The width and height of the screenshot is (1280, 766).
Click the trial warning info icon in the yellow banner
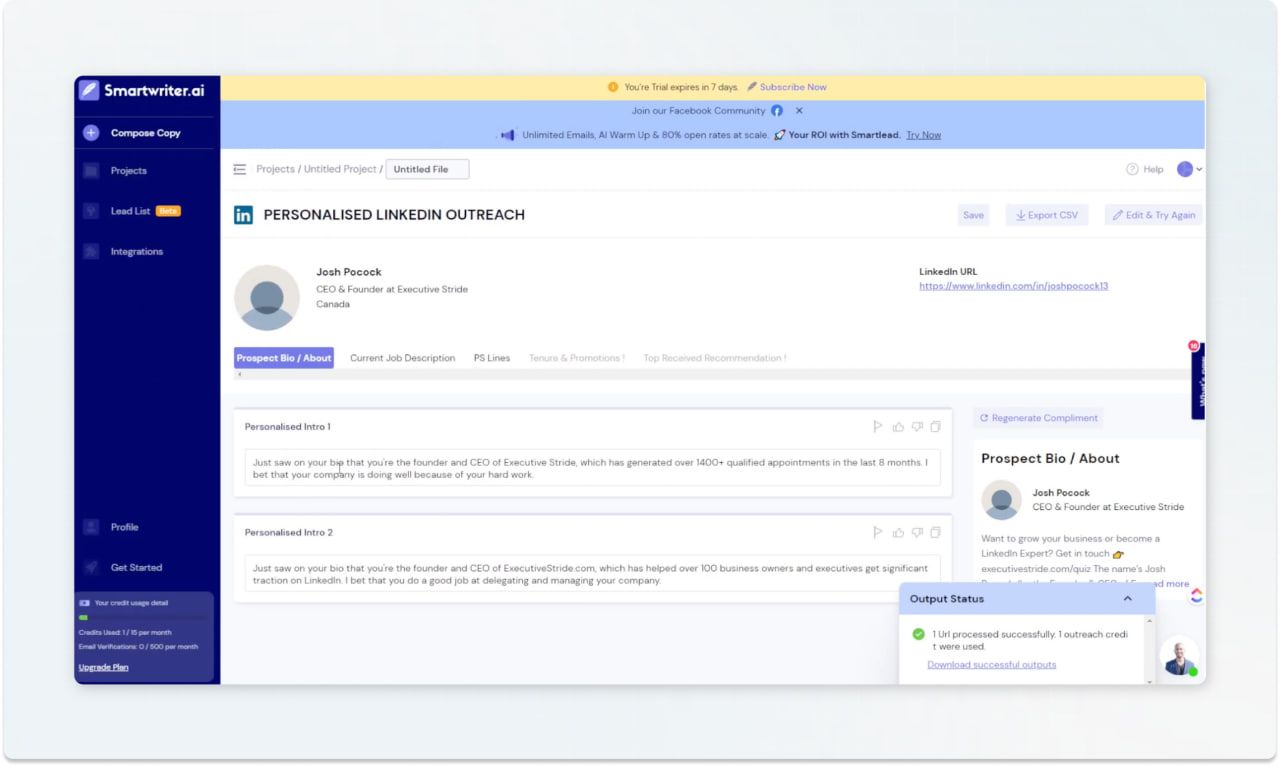coord(613,87)
